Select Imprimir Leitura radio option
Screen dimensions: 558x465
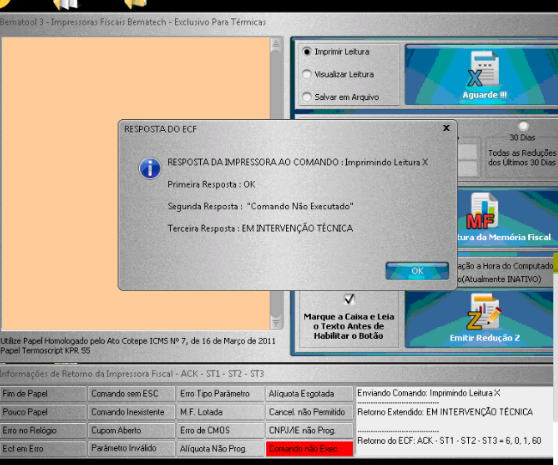[307, 52]
